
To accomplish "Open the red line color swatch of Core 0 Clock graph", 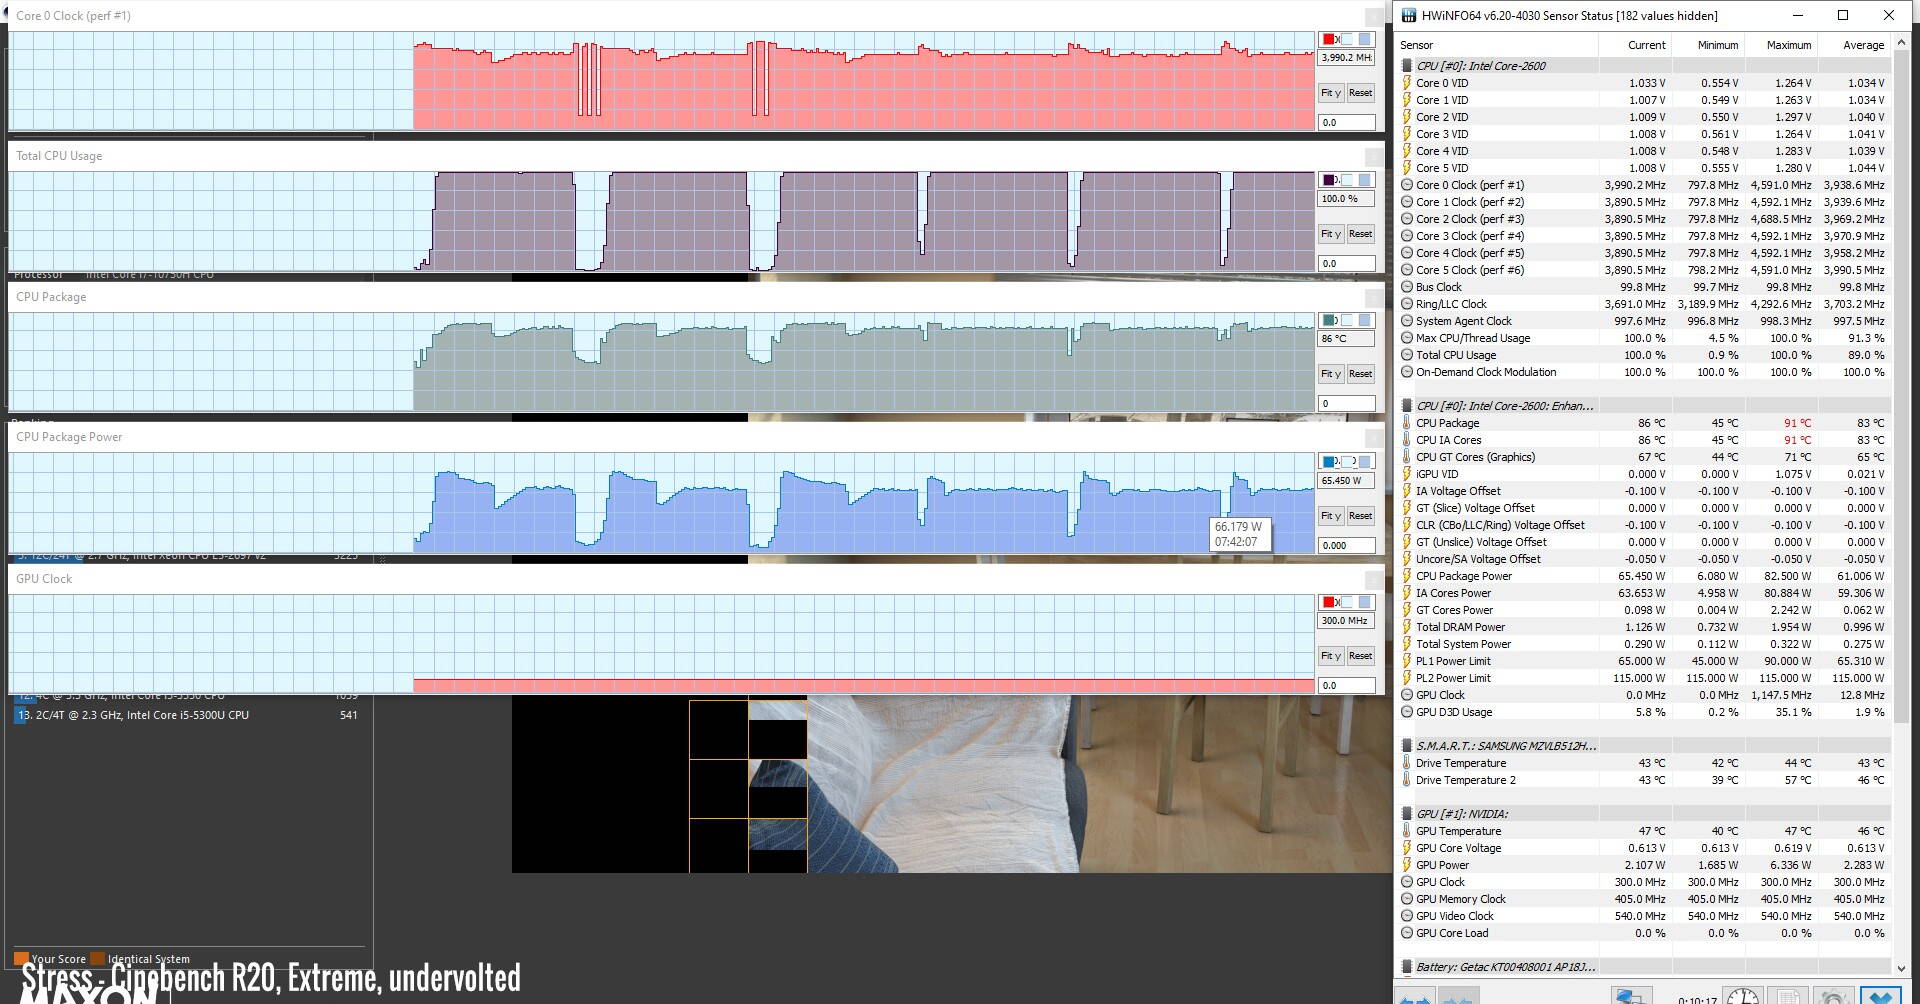I will [x=1330, y=40].
